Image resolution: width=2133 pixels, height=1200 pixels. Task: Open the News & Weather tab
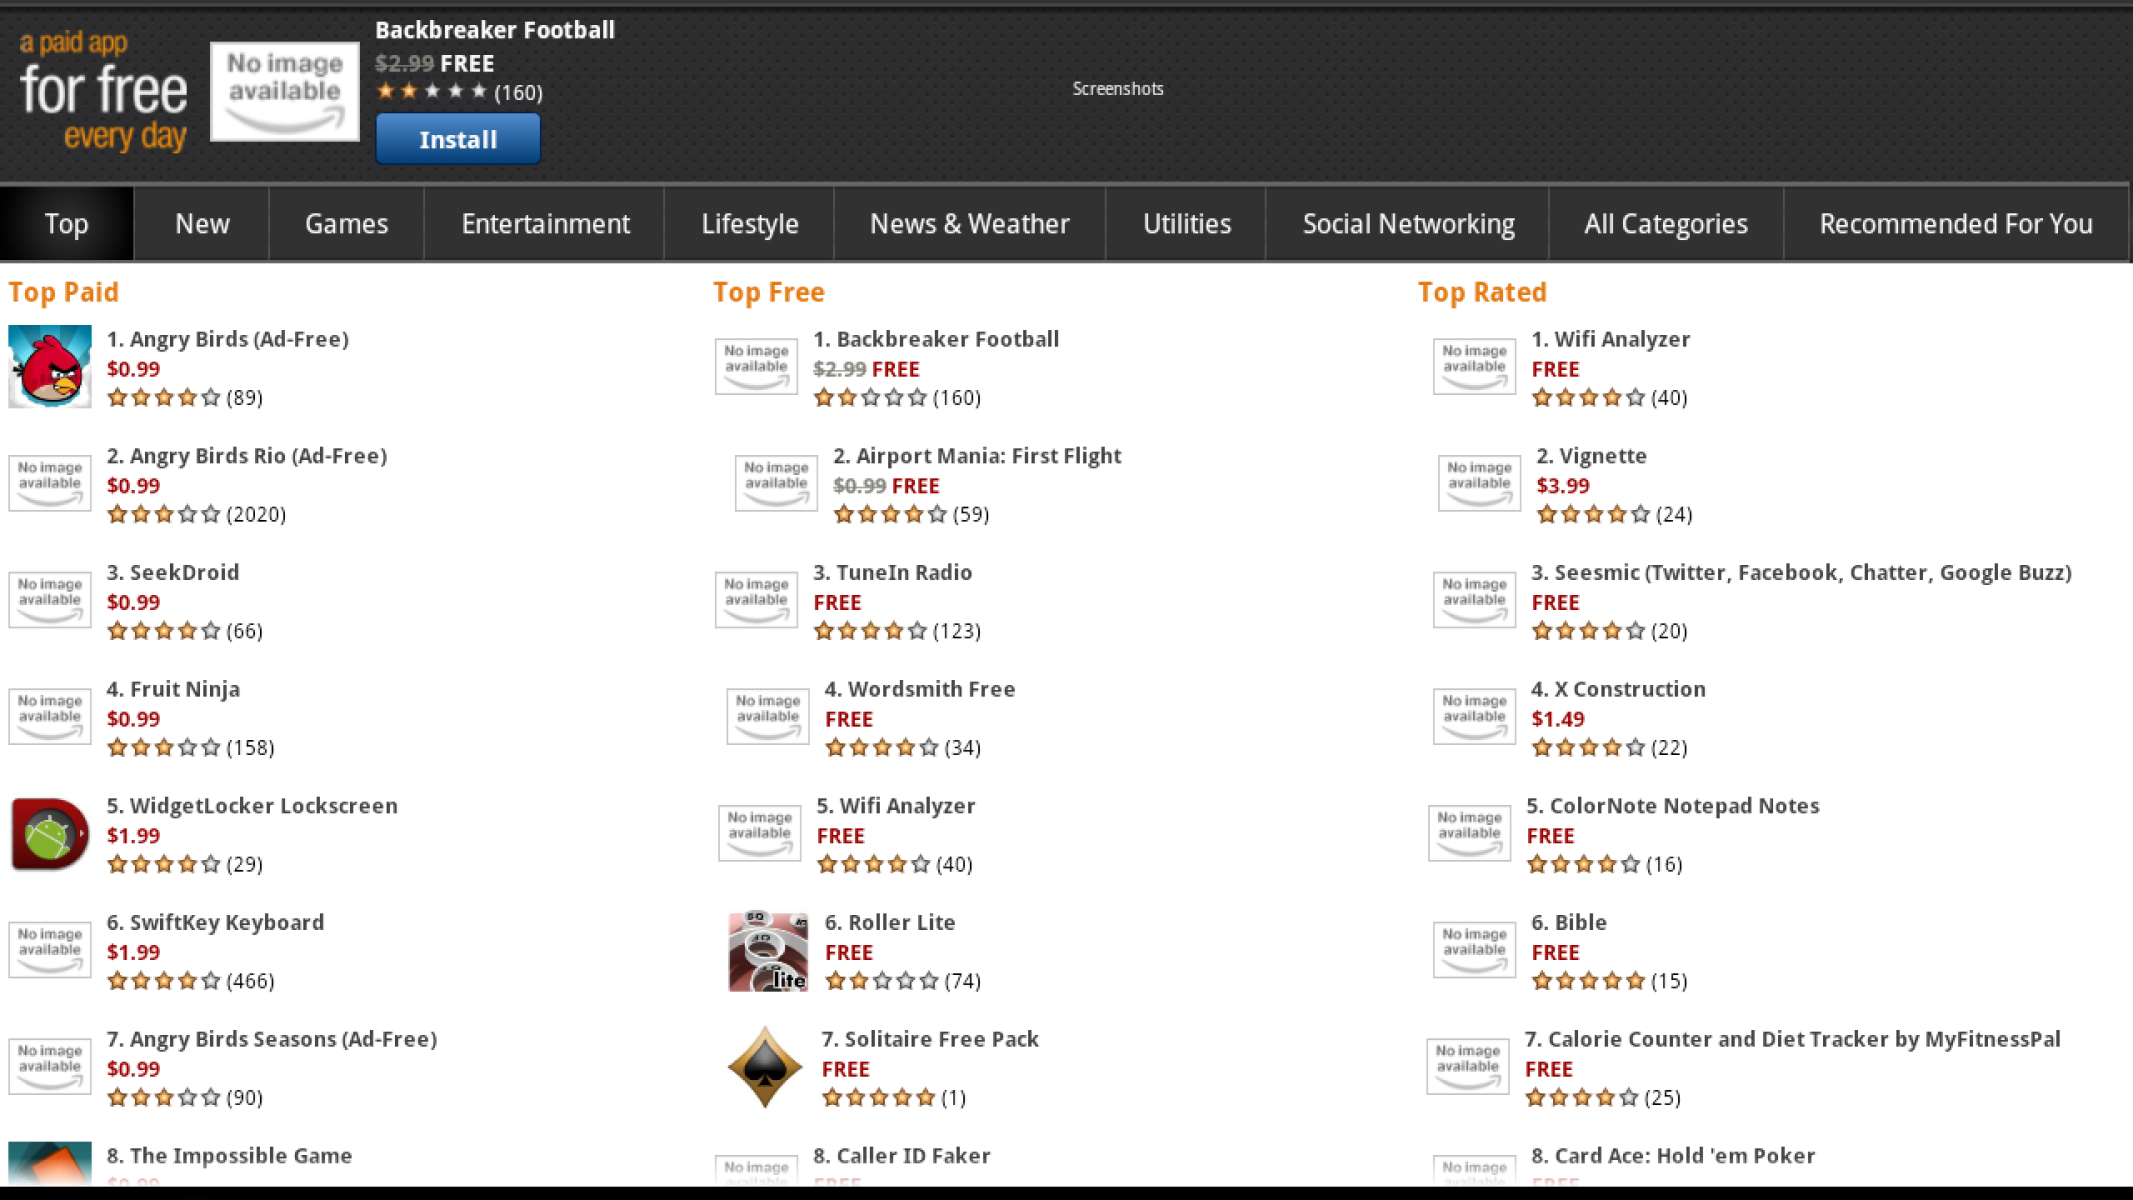[x=969, y=224]
